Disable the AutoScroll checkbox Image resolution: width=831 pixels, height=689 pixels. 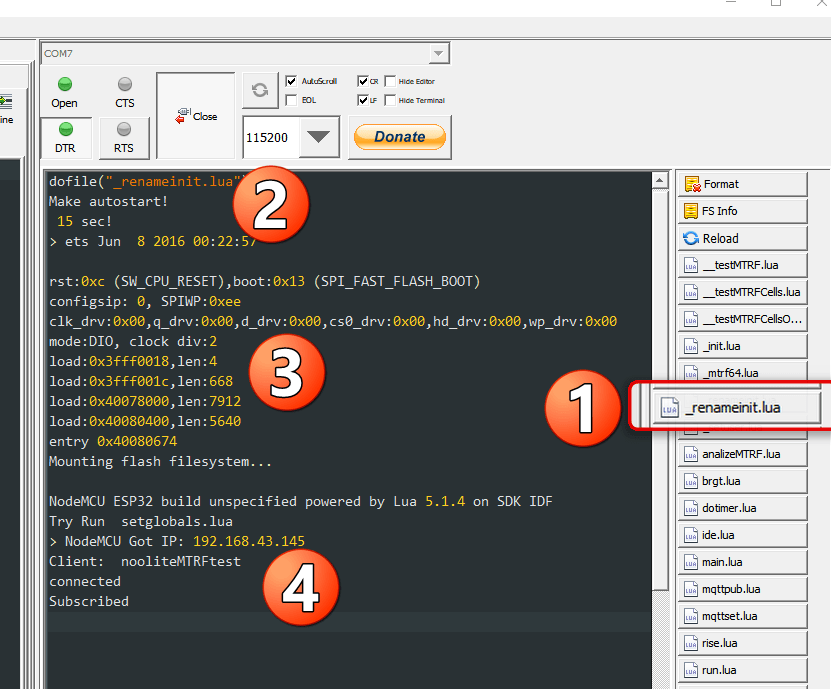[291, 81]
